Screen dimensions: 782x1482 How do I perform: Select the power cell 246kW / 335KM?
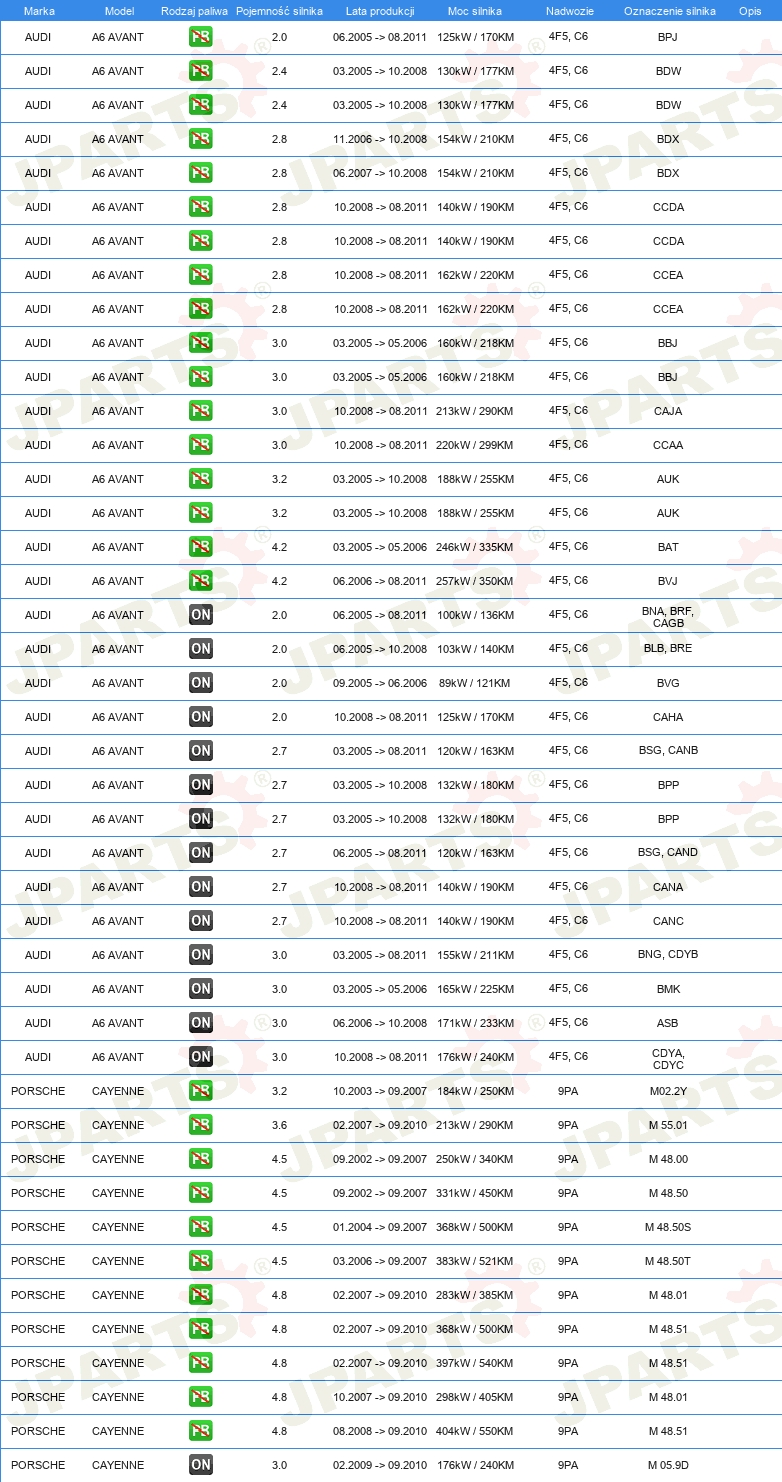coord(475,547)
